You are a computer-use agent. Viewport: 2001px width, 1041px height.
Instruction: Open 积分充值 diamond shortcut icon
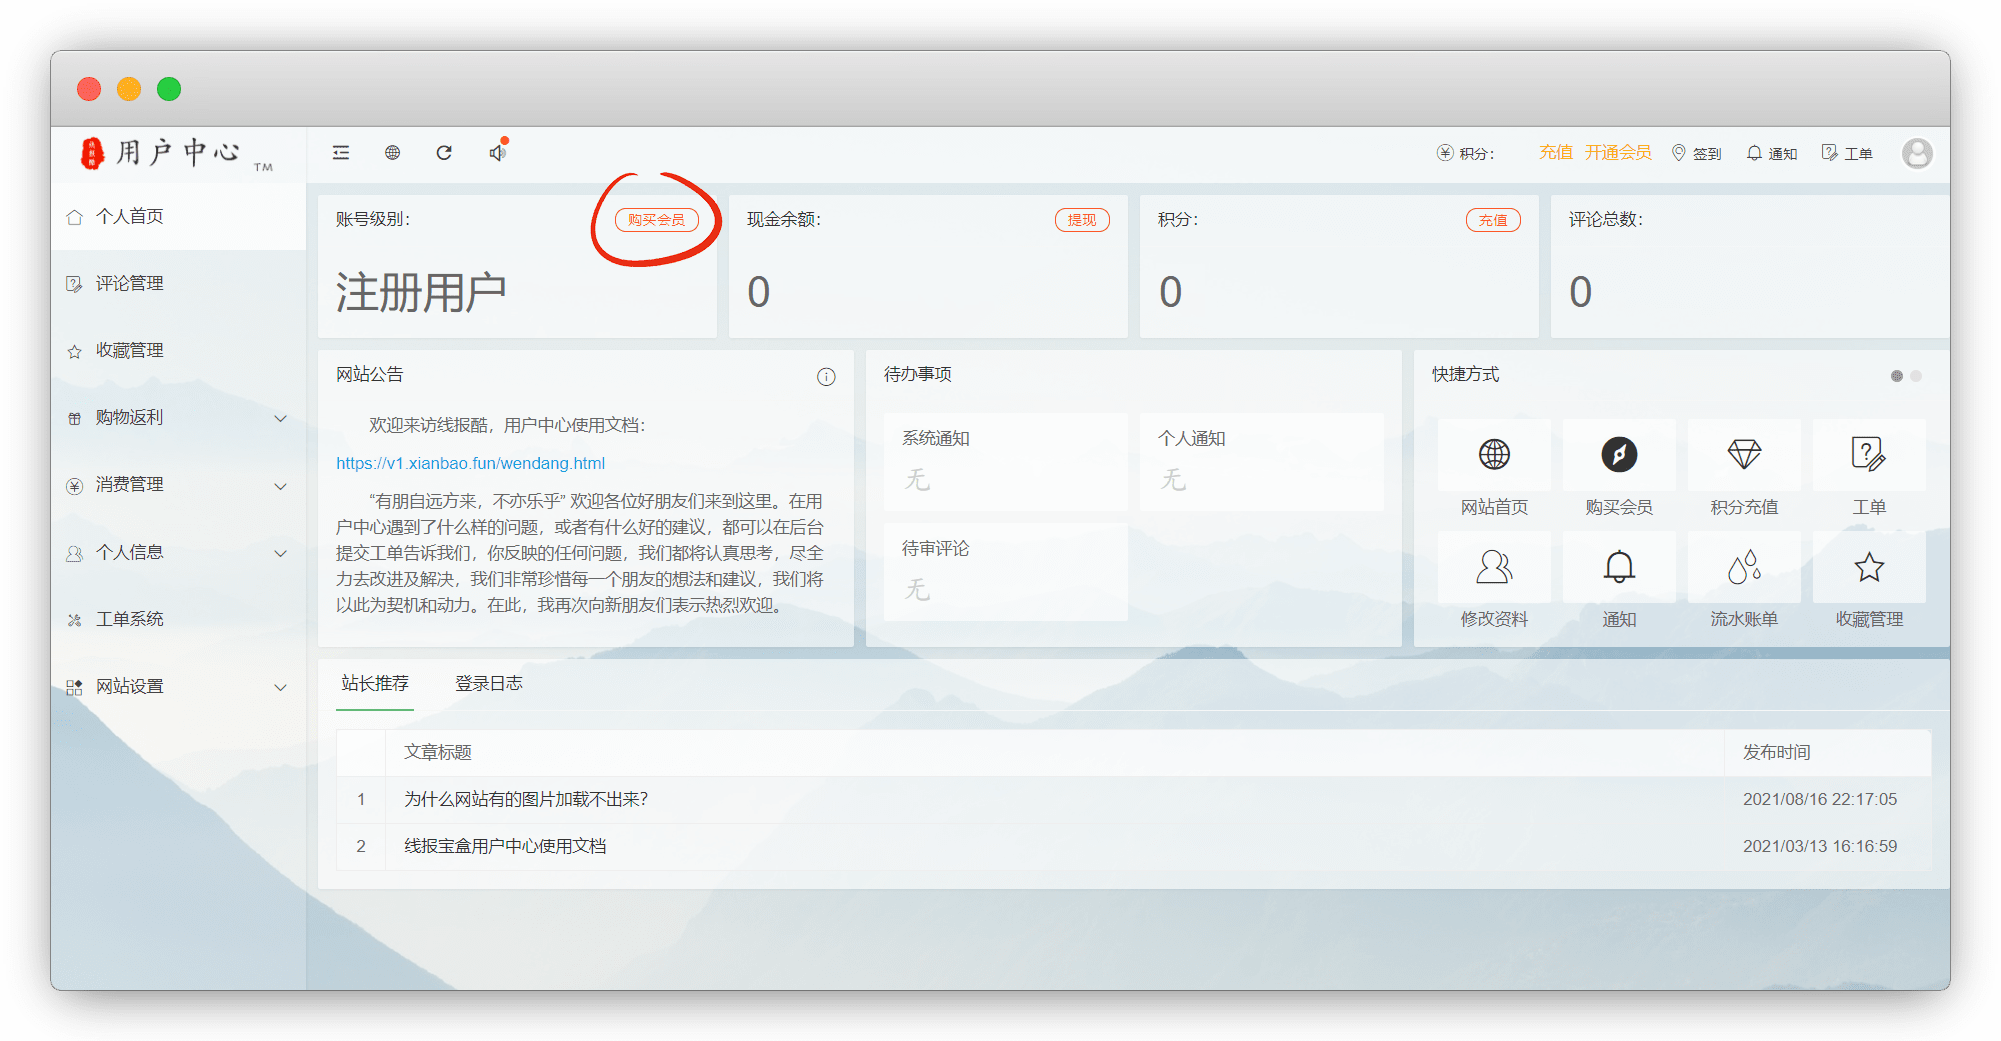[1743, 455]
